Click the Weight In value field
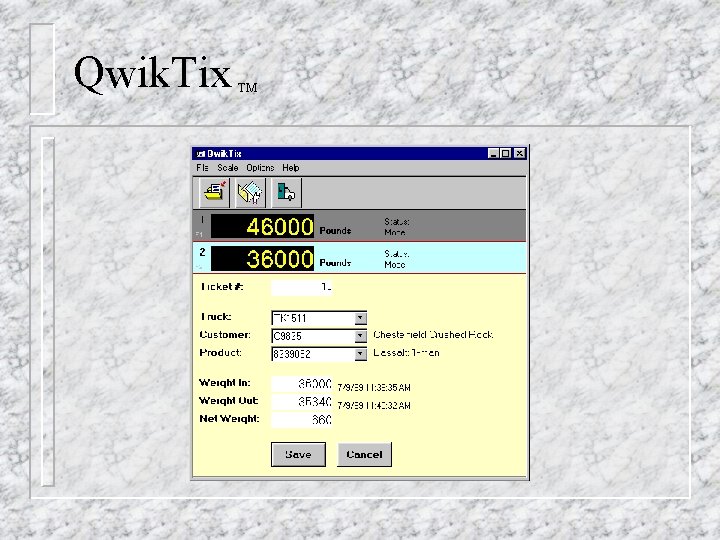Image resolution: width=720 pixels, height=540 pixels. [x=302, y=384]
